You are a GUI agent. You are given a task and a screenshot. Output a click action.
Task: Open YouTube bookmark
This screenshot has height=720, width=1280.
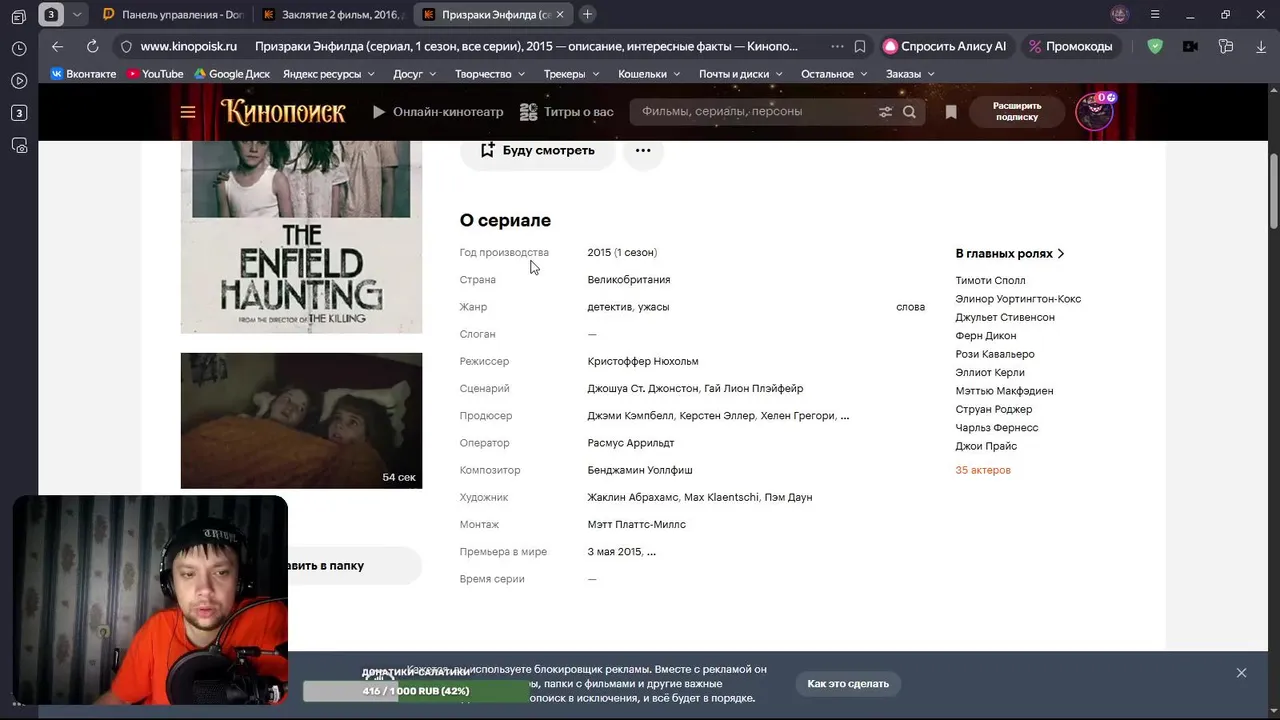155,74
